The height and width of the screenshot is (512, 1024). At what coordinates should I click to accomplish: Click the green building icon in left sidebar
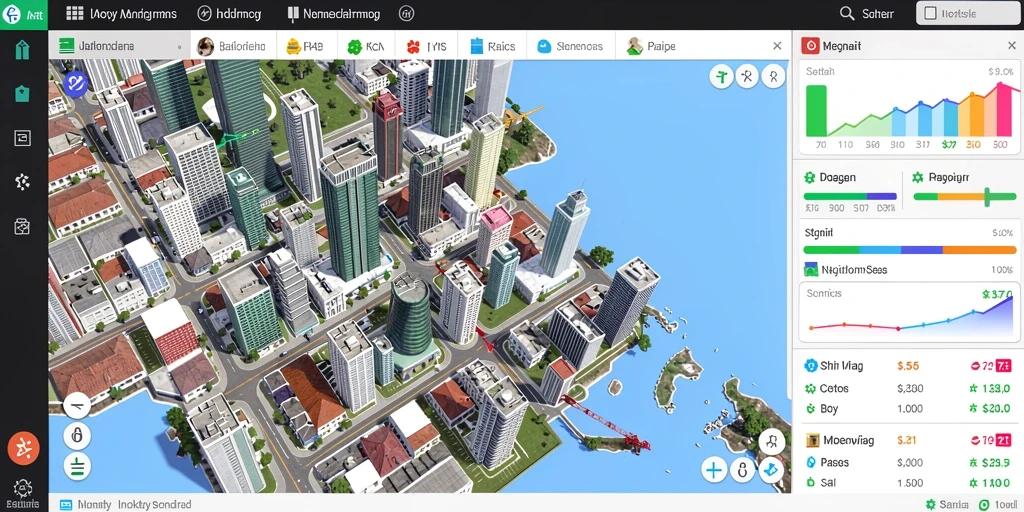[x=22, y=50]
